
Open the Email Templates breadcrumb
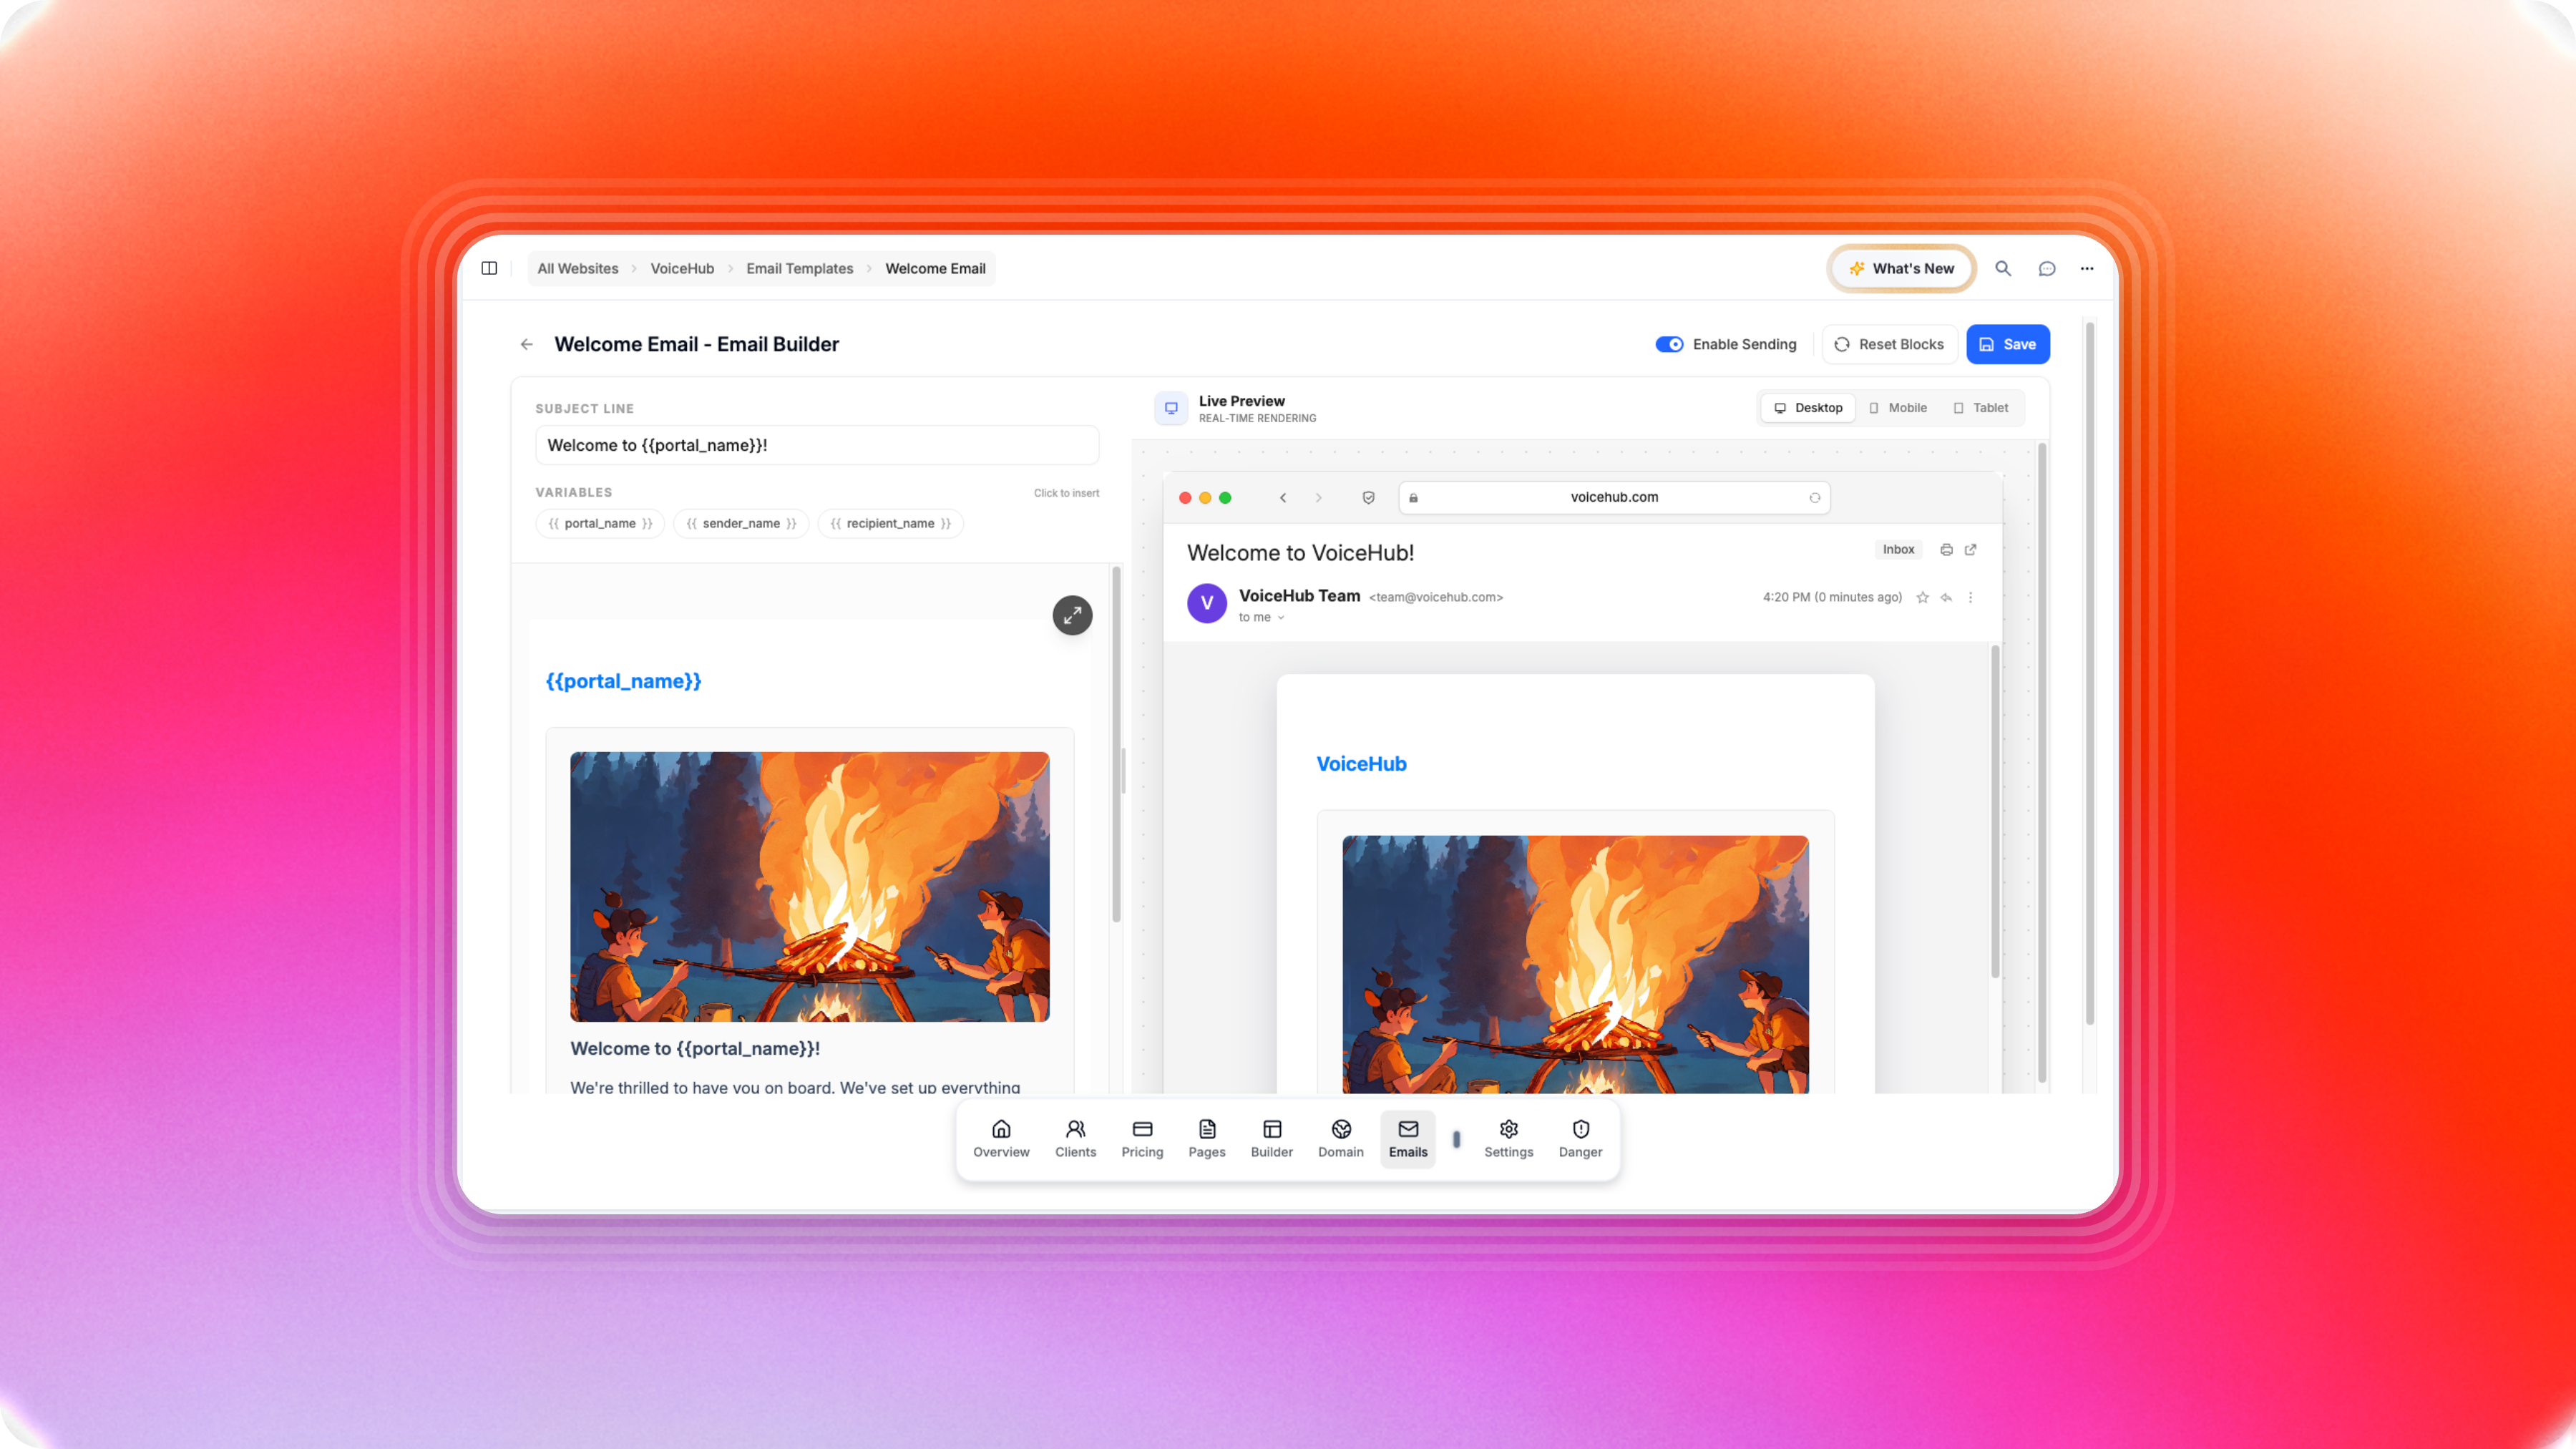pos(799,268)
